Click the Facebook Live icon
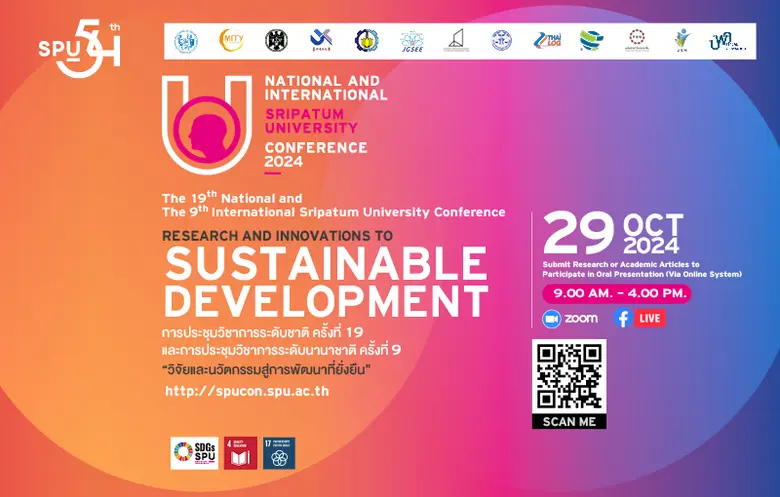780x497 pixels. coord(622,319)
